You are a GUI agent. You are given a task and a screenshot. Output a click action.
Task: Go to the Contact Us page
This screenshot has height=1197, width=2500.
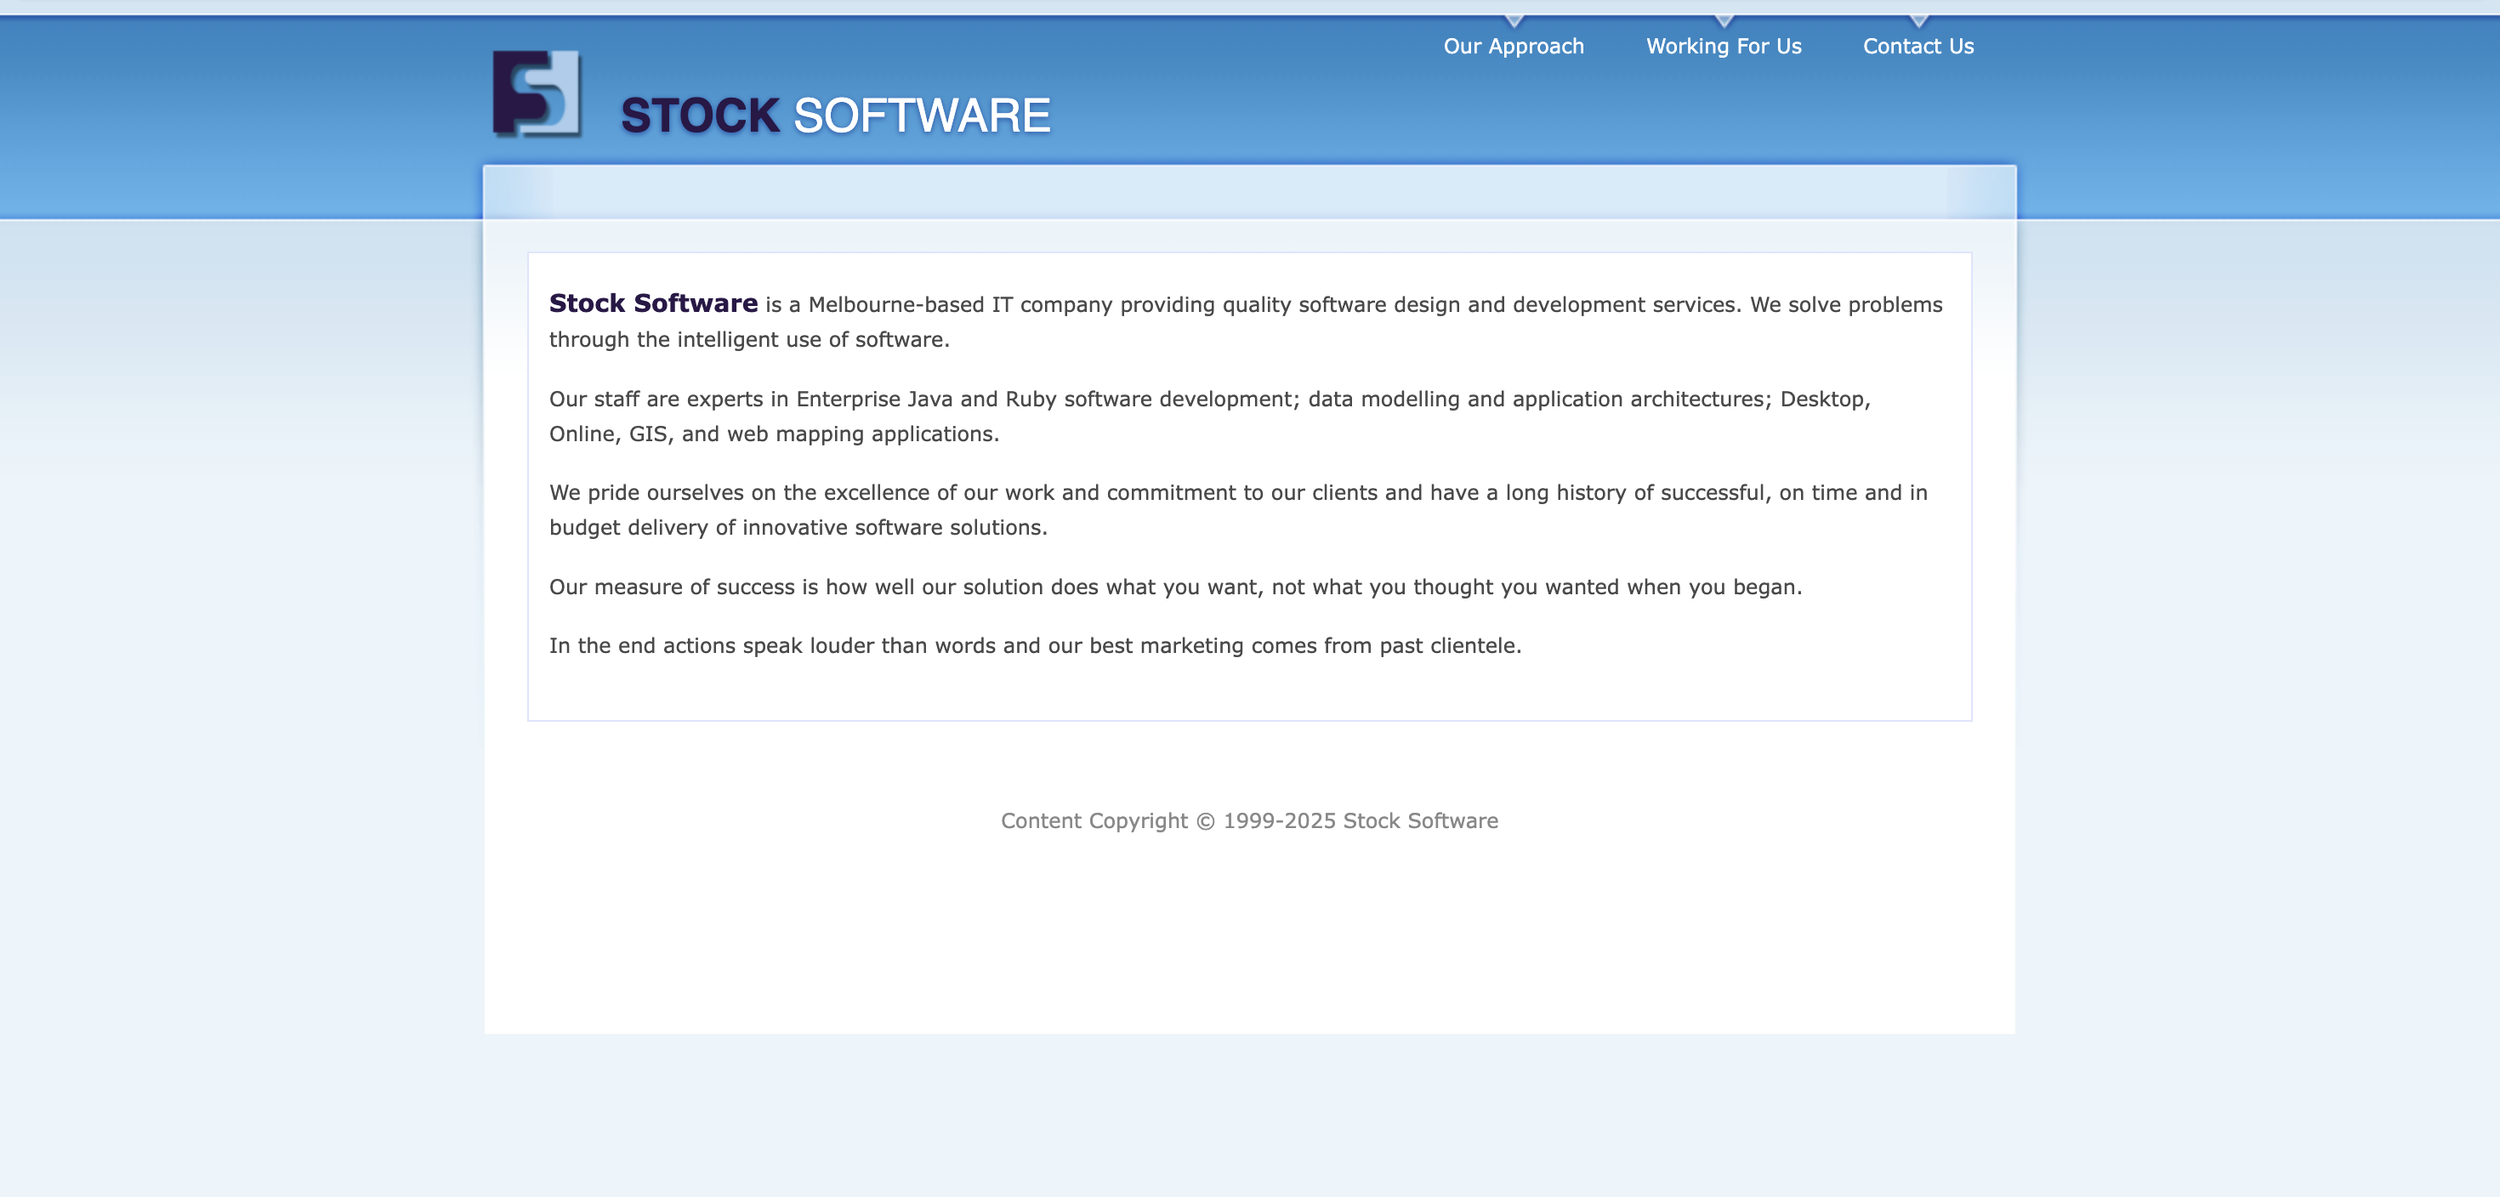pos(1917,47)
